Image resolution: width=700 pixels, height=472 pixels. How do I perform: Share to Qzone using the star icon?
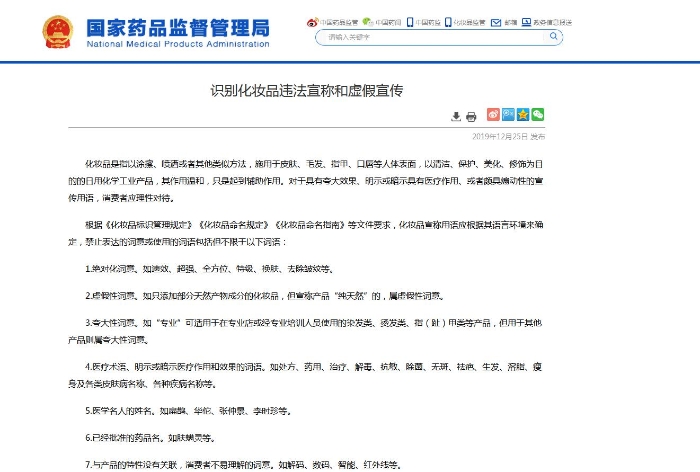point(523,115)
